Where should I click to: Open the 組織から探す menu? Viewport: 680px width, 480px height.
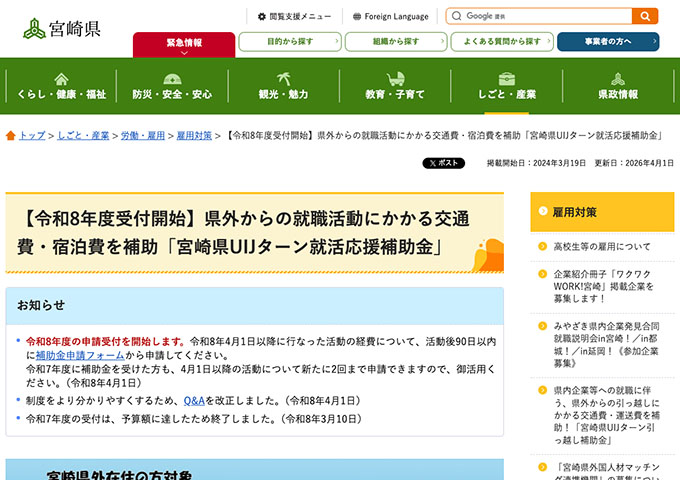click(396, 42)
